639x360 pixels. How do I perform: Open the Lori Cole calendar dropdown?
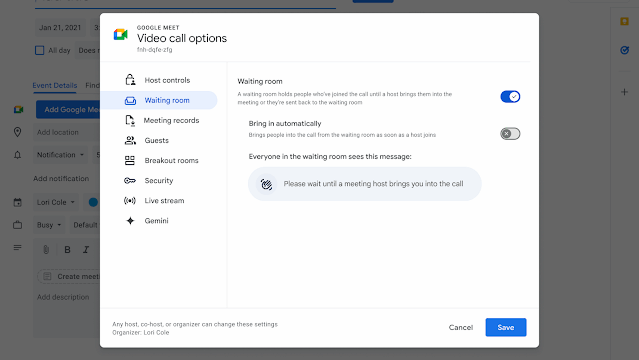point(56,202)
